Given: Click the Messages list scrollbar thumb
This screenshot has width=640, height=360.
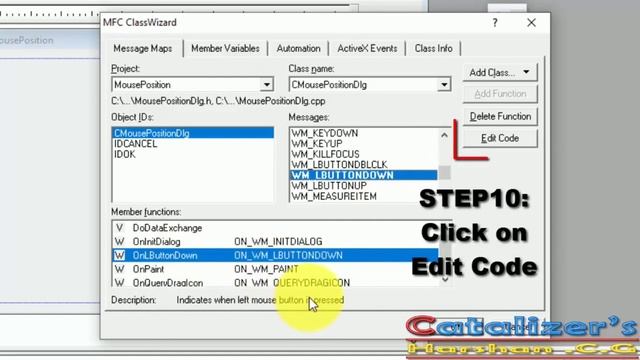Looking at the screenshot, I should (444, 172).
